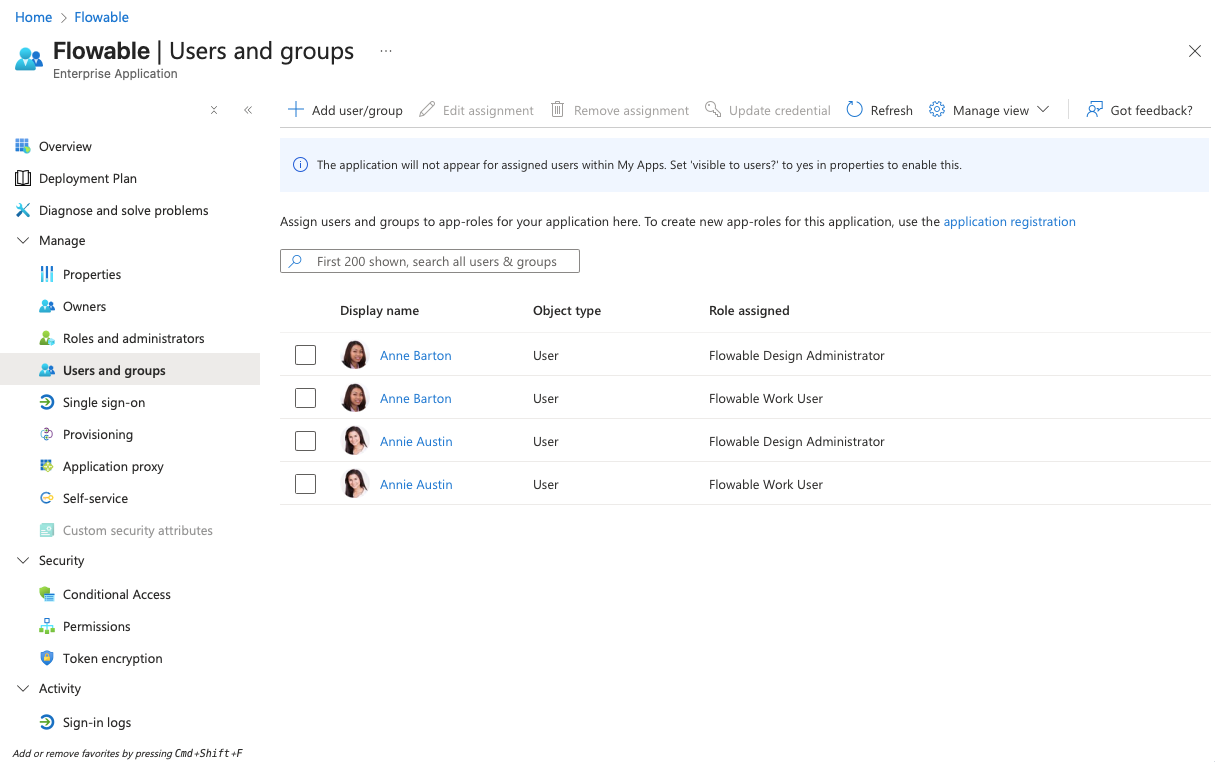1215x762 pixels.
Task: Click the Update credential key icon
Action: [x=713, y=109]
